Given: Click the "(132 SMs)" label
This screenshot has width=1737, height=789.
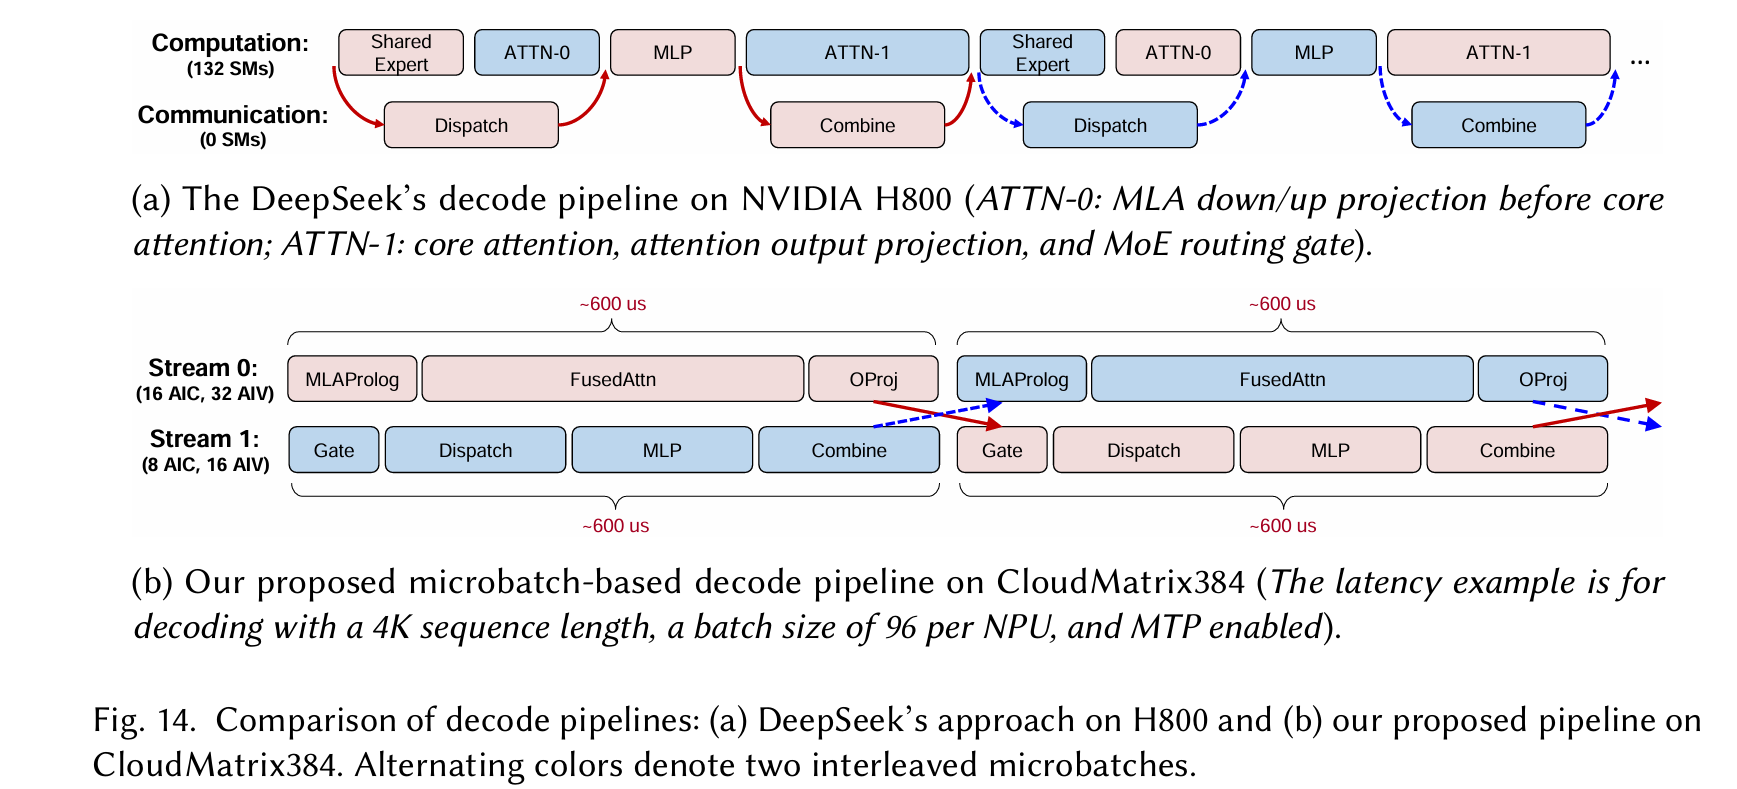Looking at the screenshot, I should pyautogui.click(x=230, y=69).
